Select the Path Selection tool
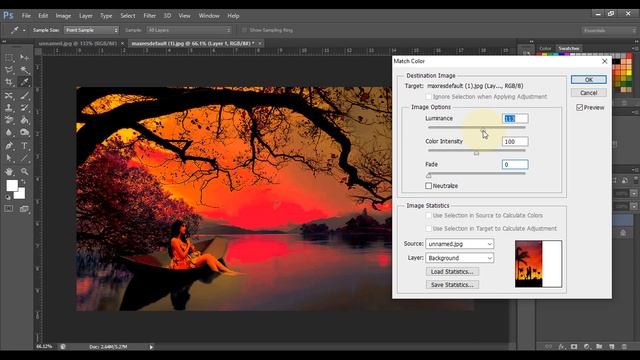 click(x=9, y=158)
